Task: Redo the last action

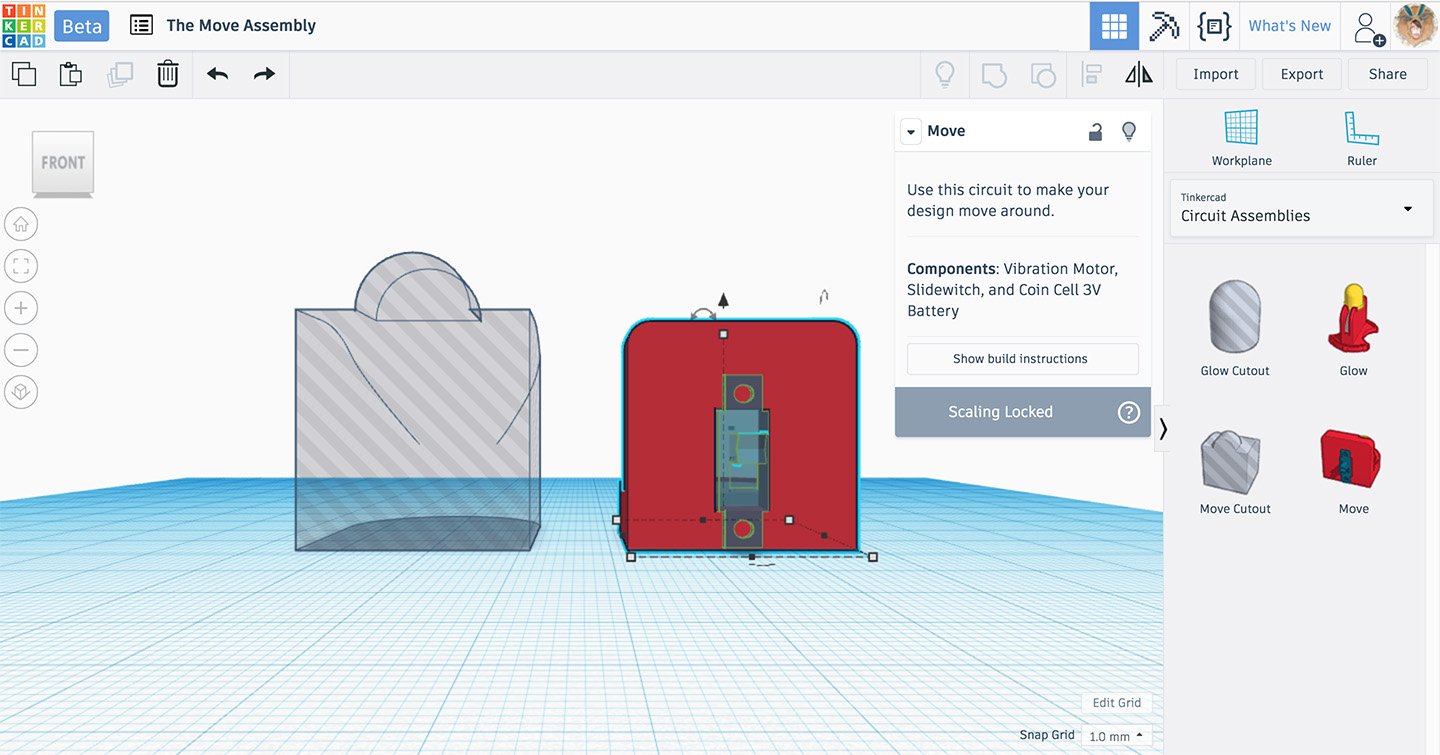Action: (x=264, y=74)
